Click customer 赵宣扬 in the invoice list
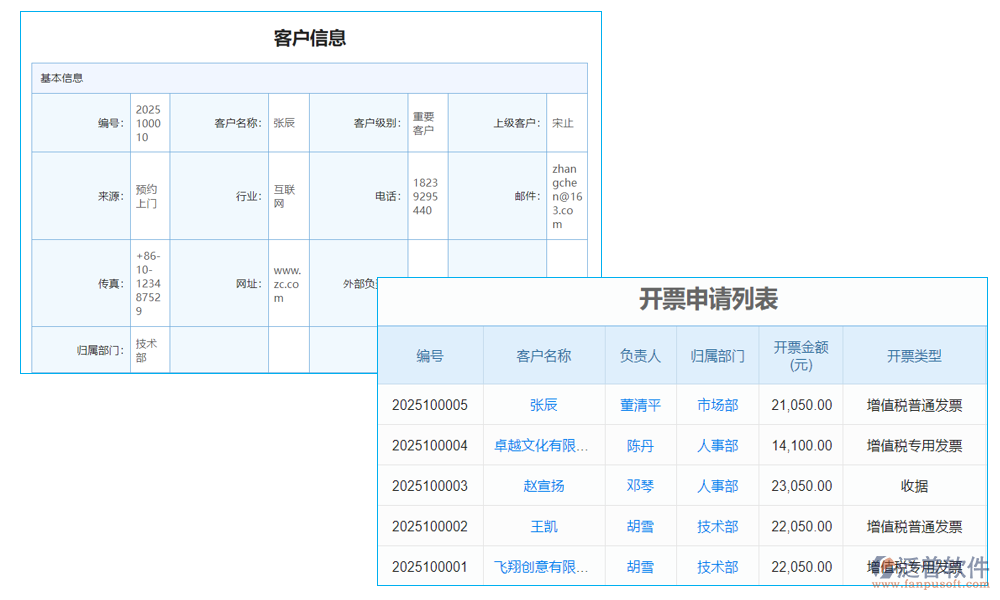 pos(543,486)
